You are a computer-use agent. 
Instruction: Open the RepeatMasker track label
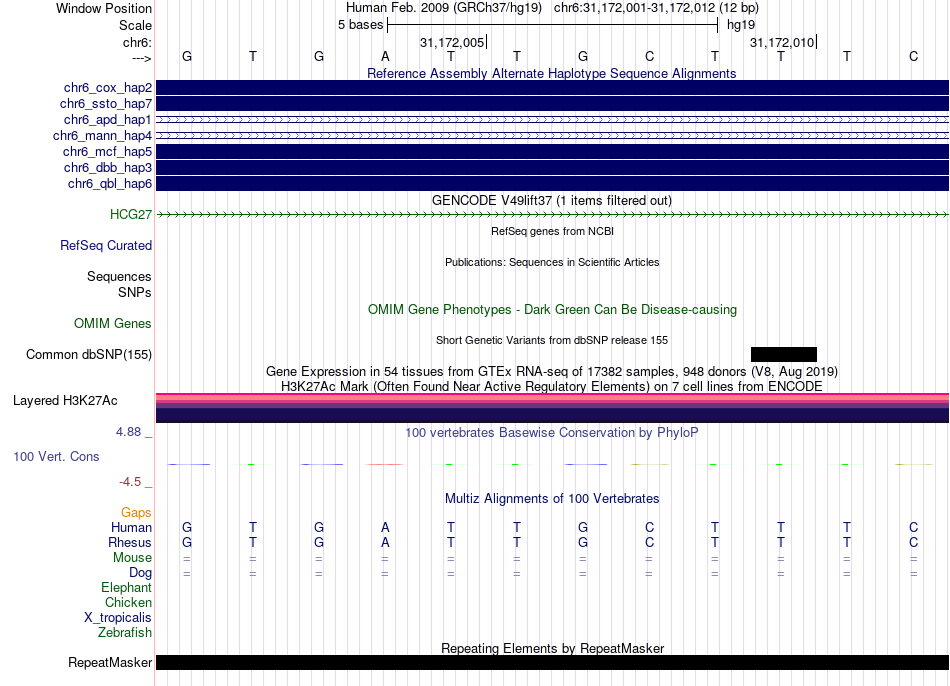pyautogui.click(x=110, y=663)
